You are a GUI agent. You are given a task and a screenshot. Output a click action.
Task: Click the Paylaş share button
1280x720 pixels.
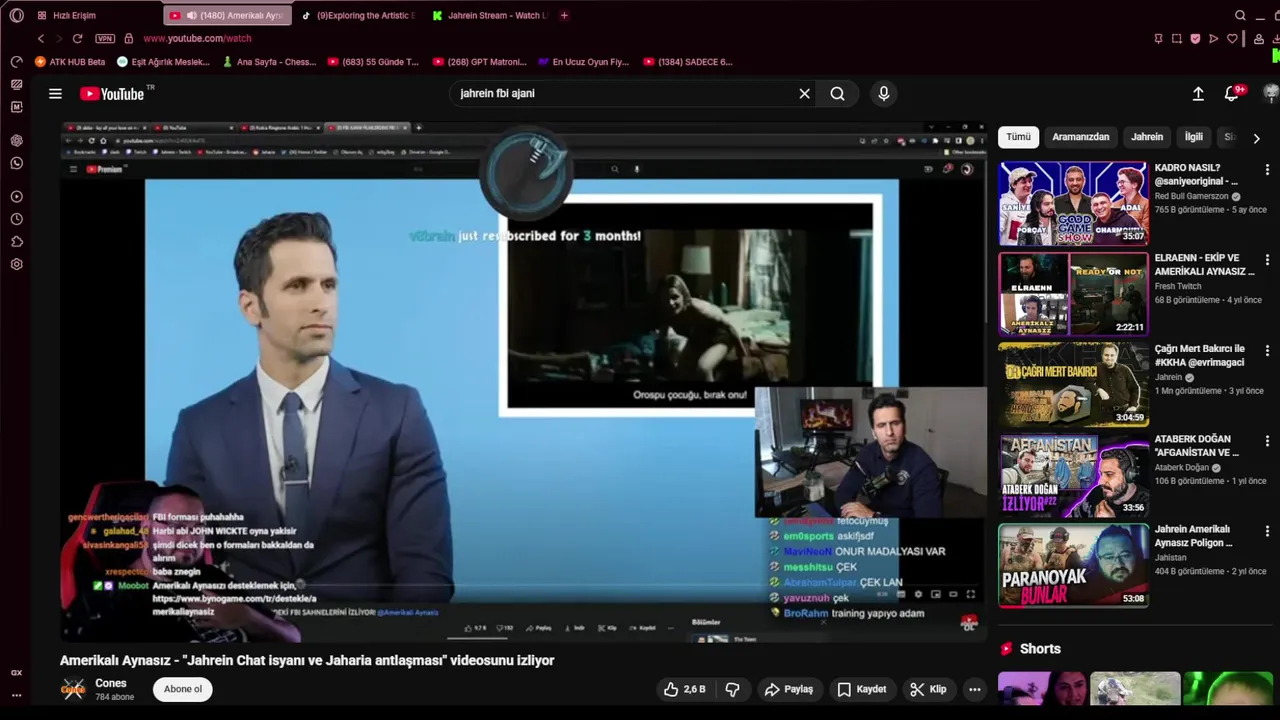[789, 689]
